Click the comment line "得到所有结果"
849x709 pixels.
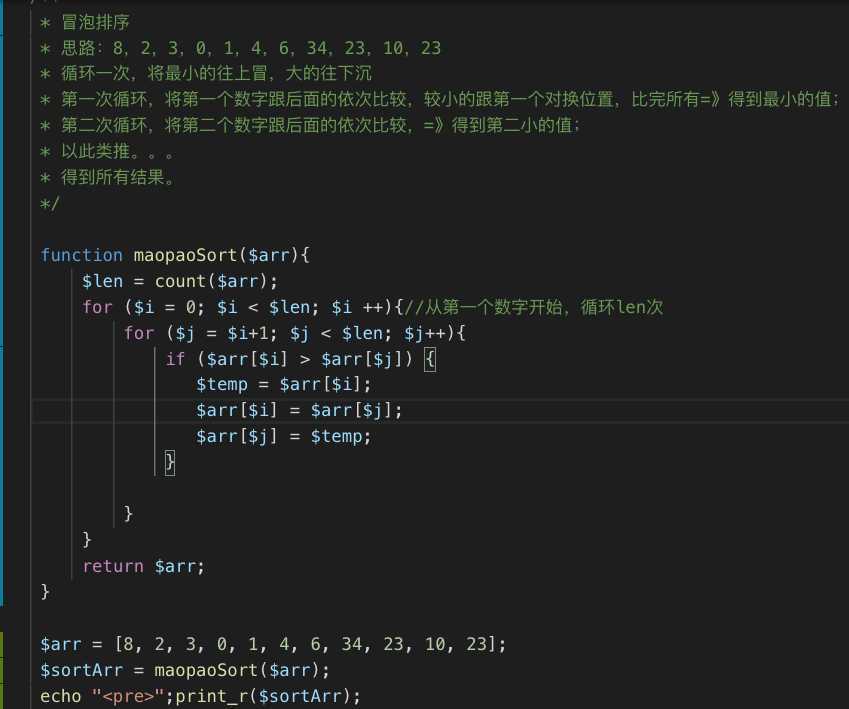pos(107,177)
